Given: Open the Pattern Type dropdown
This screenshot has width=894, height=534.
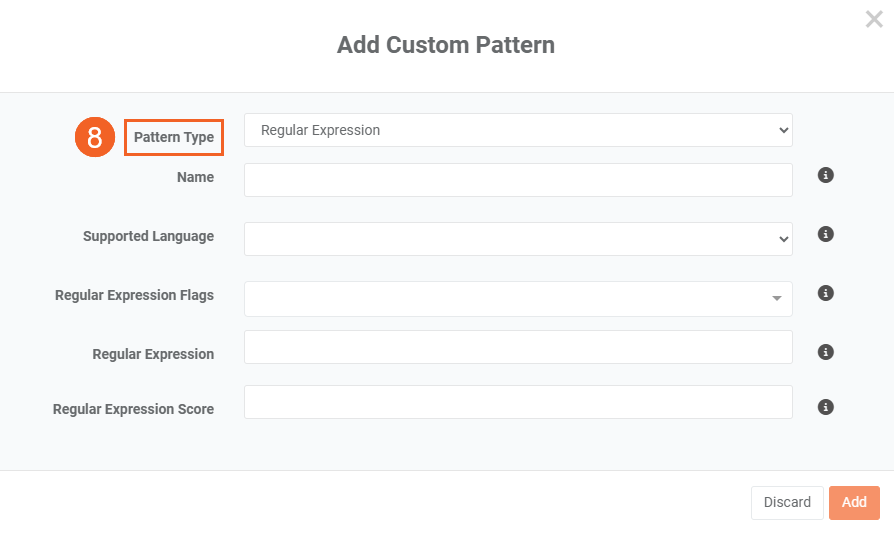Looking at the screenshot, I should [518, 130].
